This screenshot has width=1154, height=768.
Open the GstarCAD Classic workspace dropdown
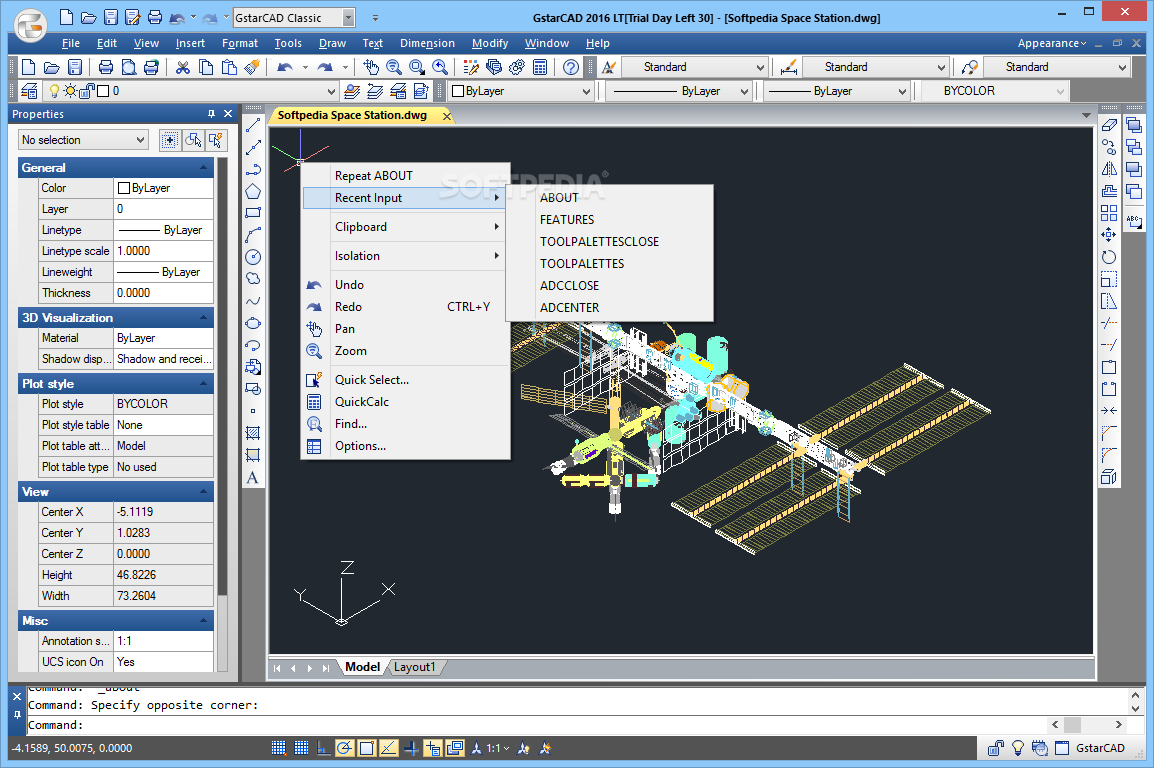[349, 18]
